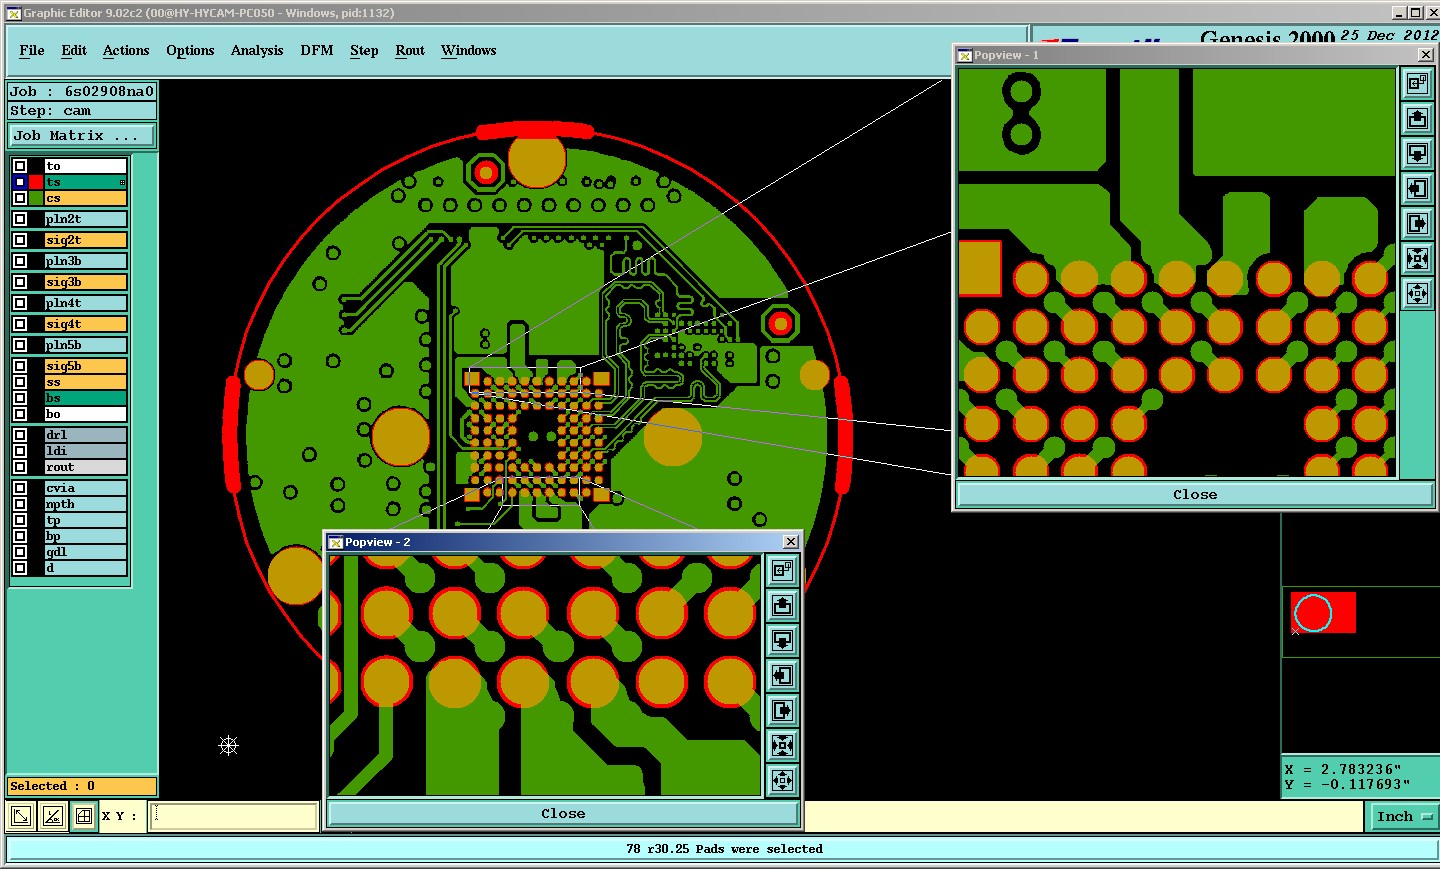Open the Inch units dropdown
1440x869 pixels.
pyautogui.click(x=1403, y=816)
